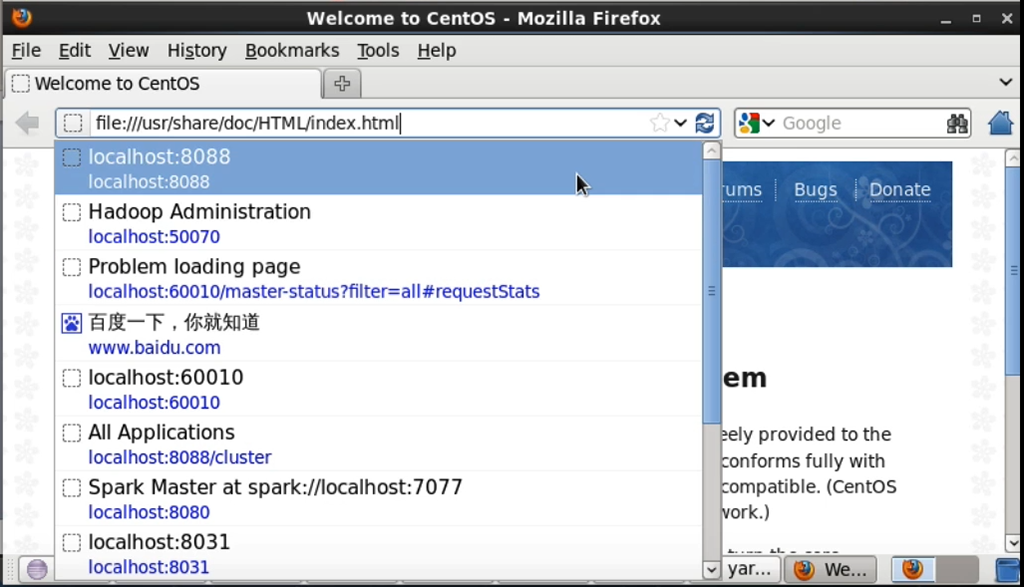Viewport: 1024px width, 587px height.
Task: Open the Google search engine selector dropdown
Action: coord(757,123)
